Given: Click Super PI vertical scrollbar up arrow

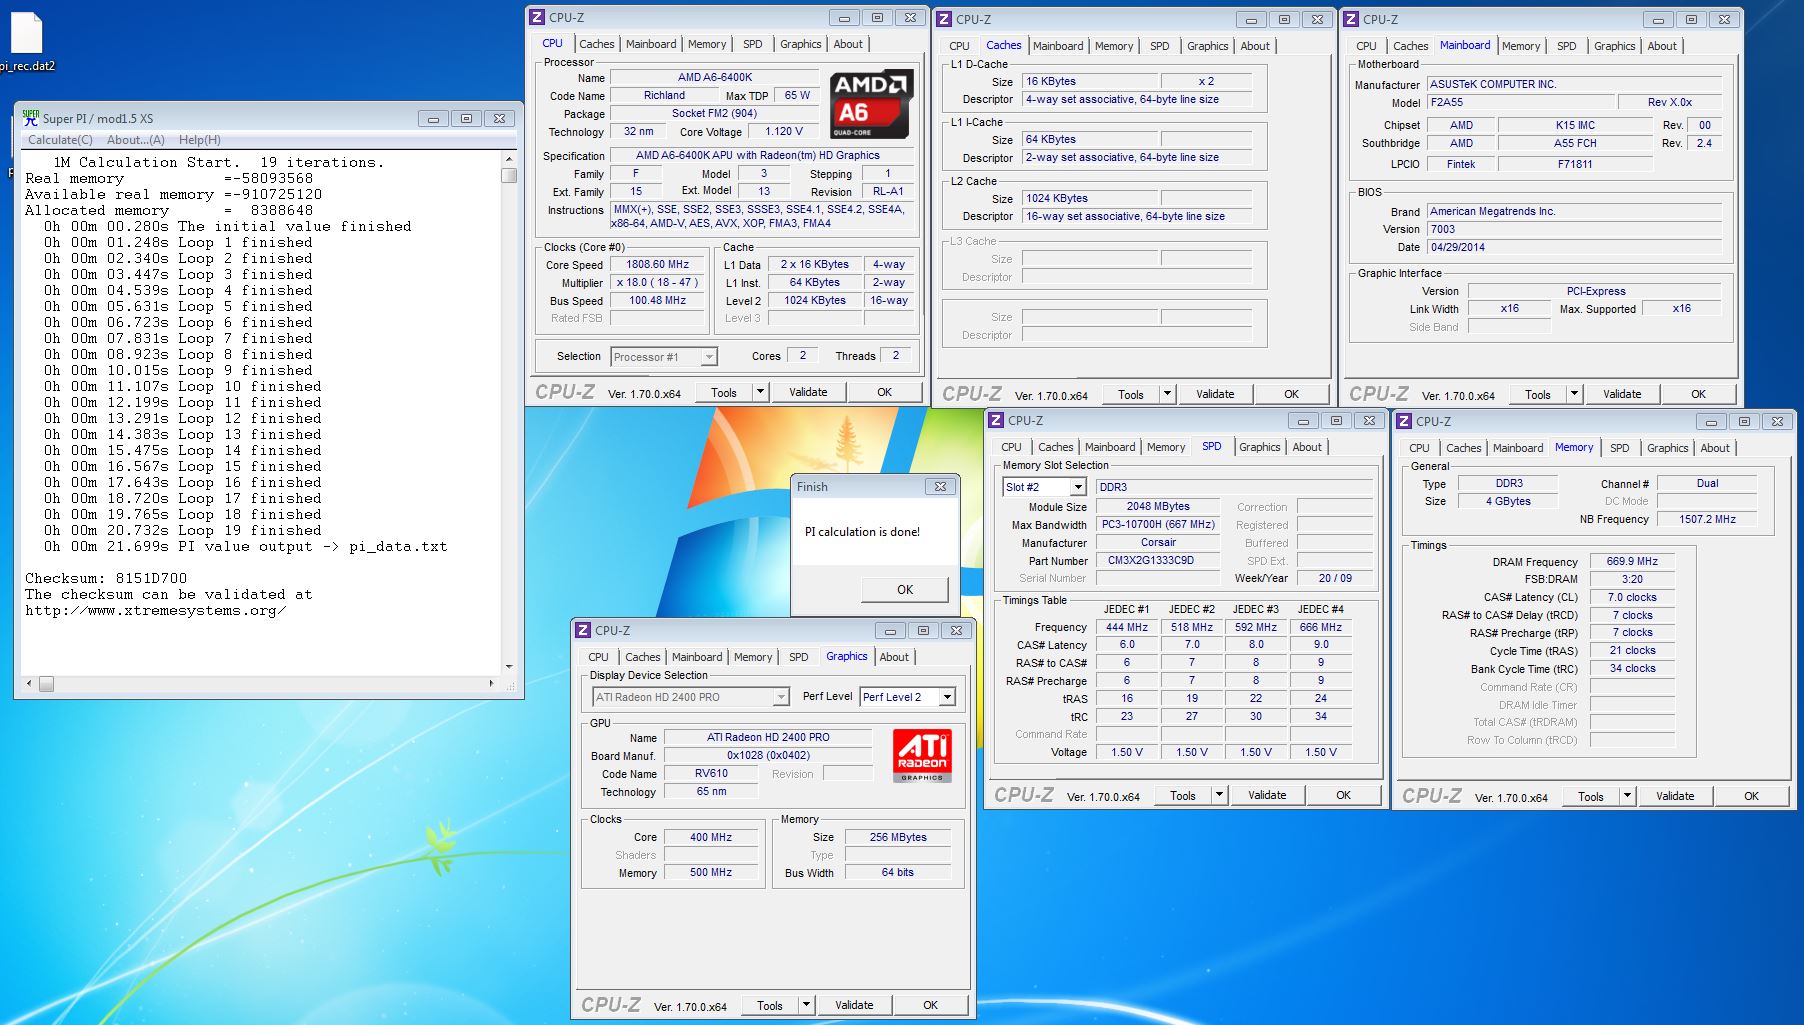Looking at the screenshot, I should [x=509, y=159].
